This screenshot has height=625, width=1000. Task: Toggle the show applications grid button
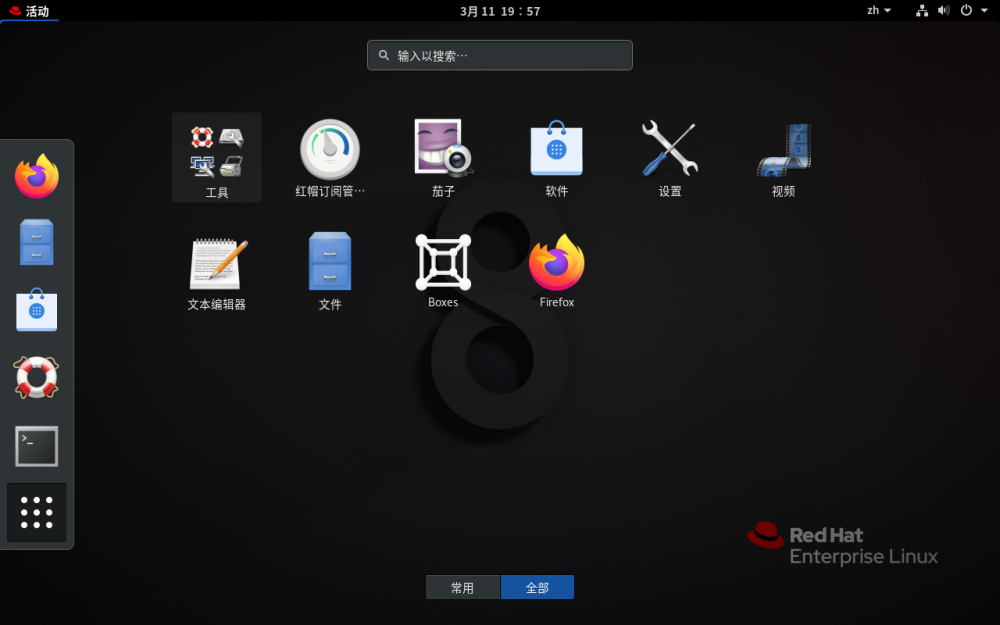click(x=36, y=513)
